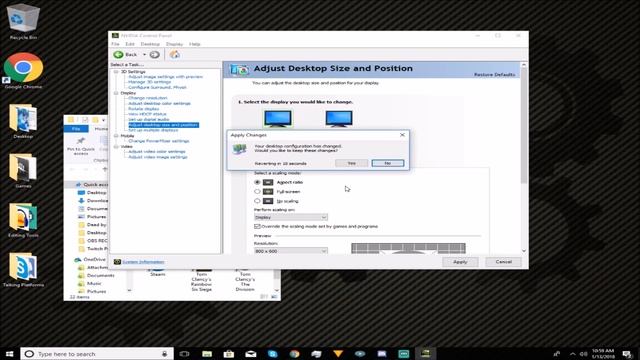Image resolution: width=640 pixels, height=360 pixels.
Task: Open the System Information link
Action: coord(143,262)
